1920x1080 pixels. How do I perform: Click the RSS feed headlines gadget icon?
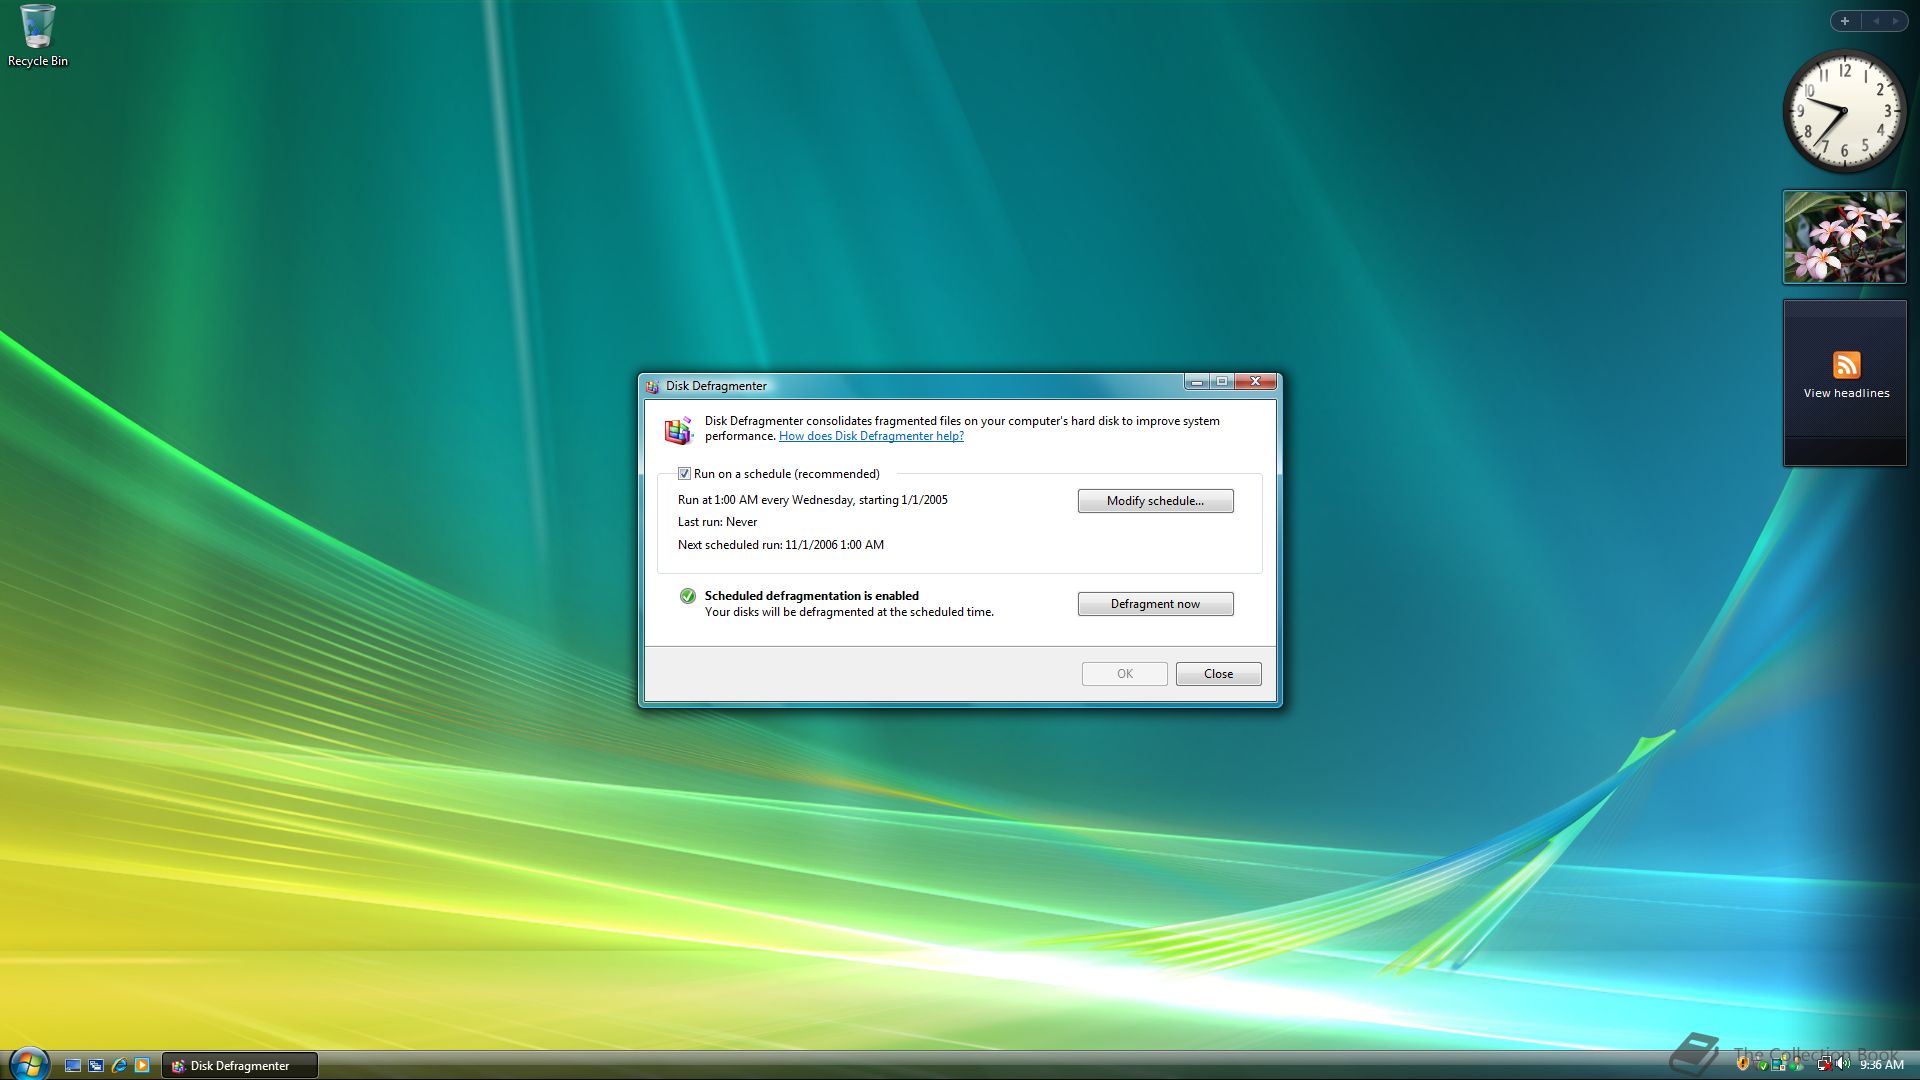[1846, 364]
